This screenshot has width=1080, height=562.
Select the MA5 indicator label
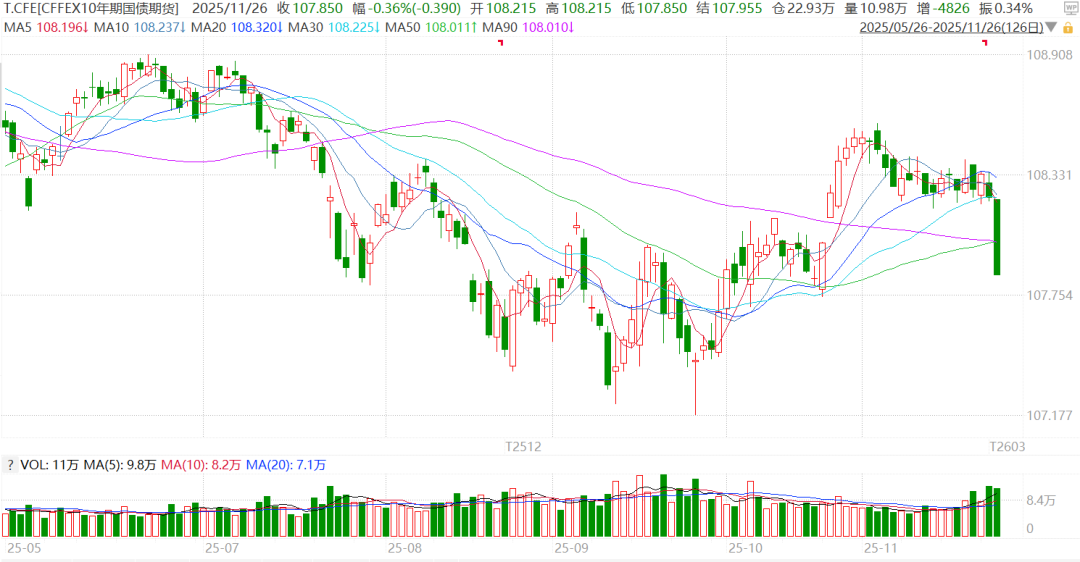point(38,26)
